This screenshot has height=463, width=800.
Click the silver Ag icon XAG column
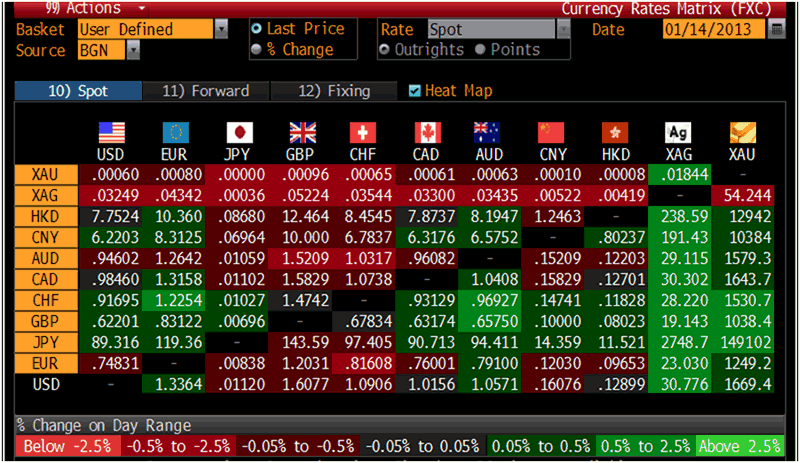point(679,133)
